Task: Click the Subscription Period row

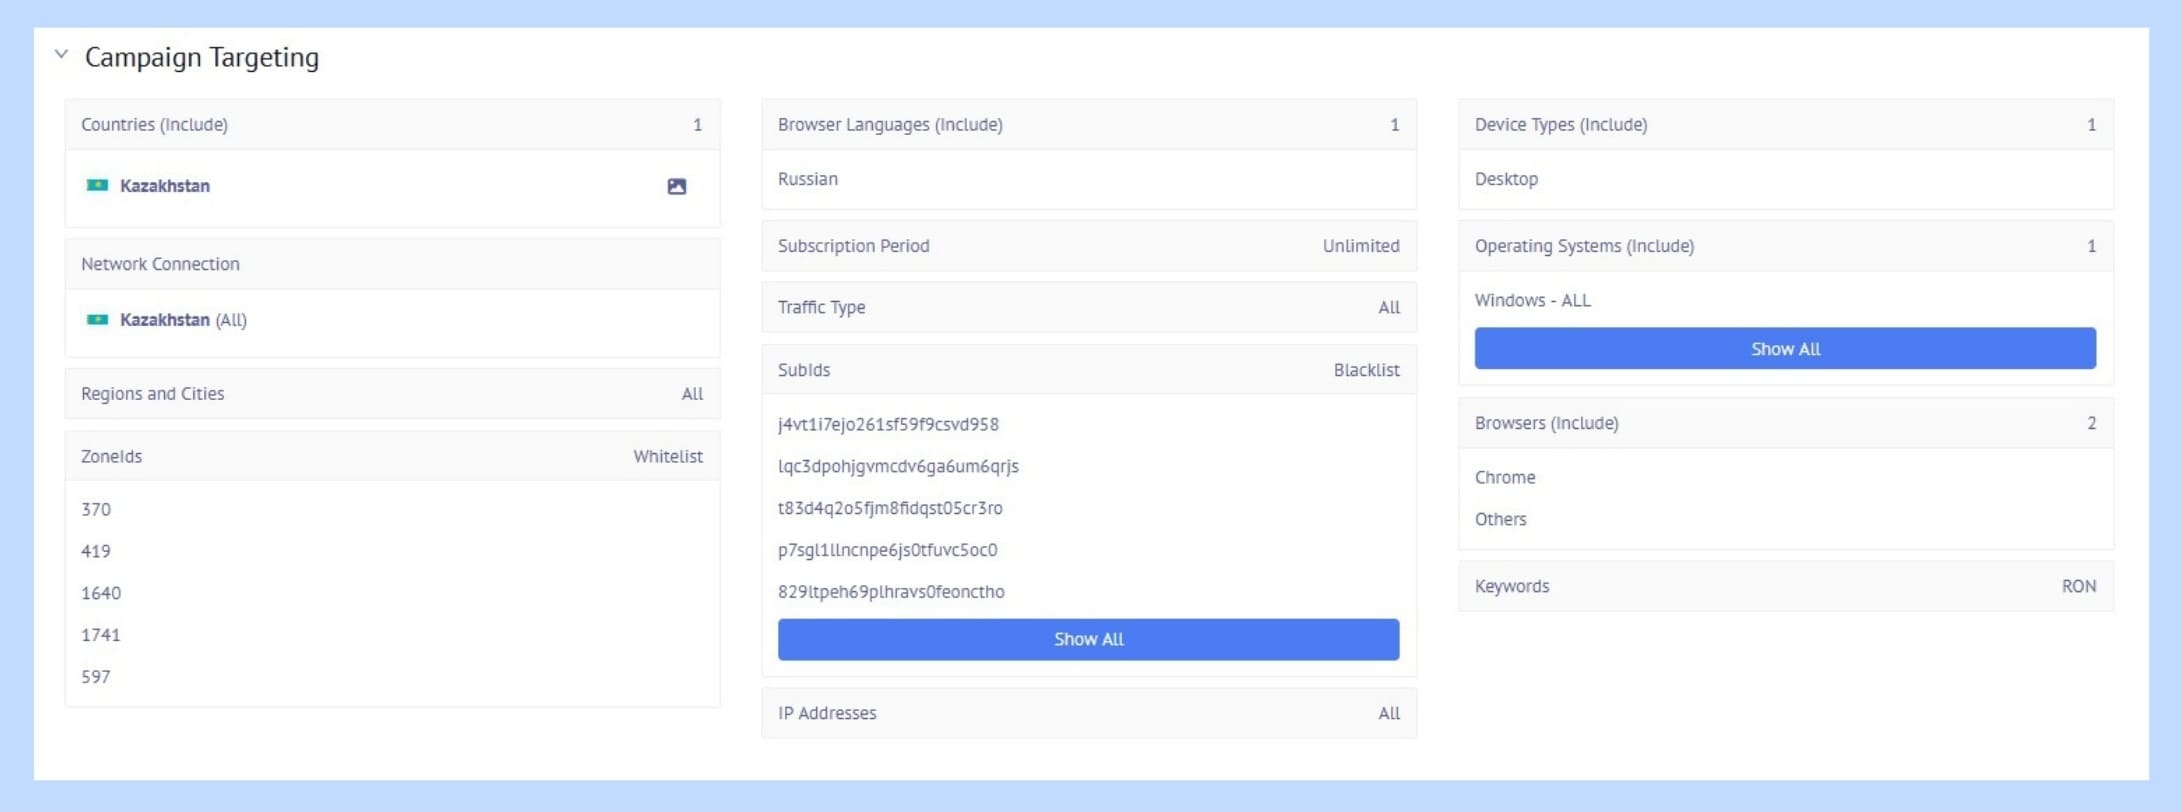Action: (x=1088, y=246)
